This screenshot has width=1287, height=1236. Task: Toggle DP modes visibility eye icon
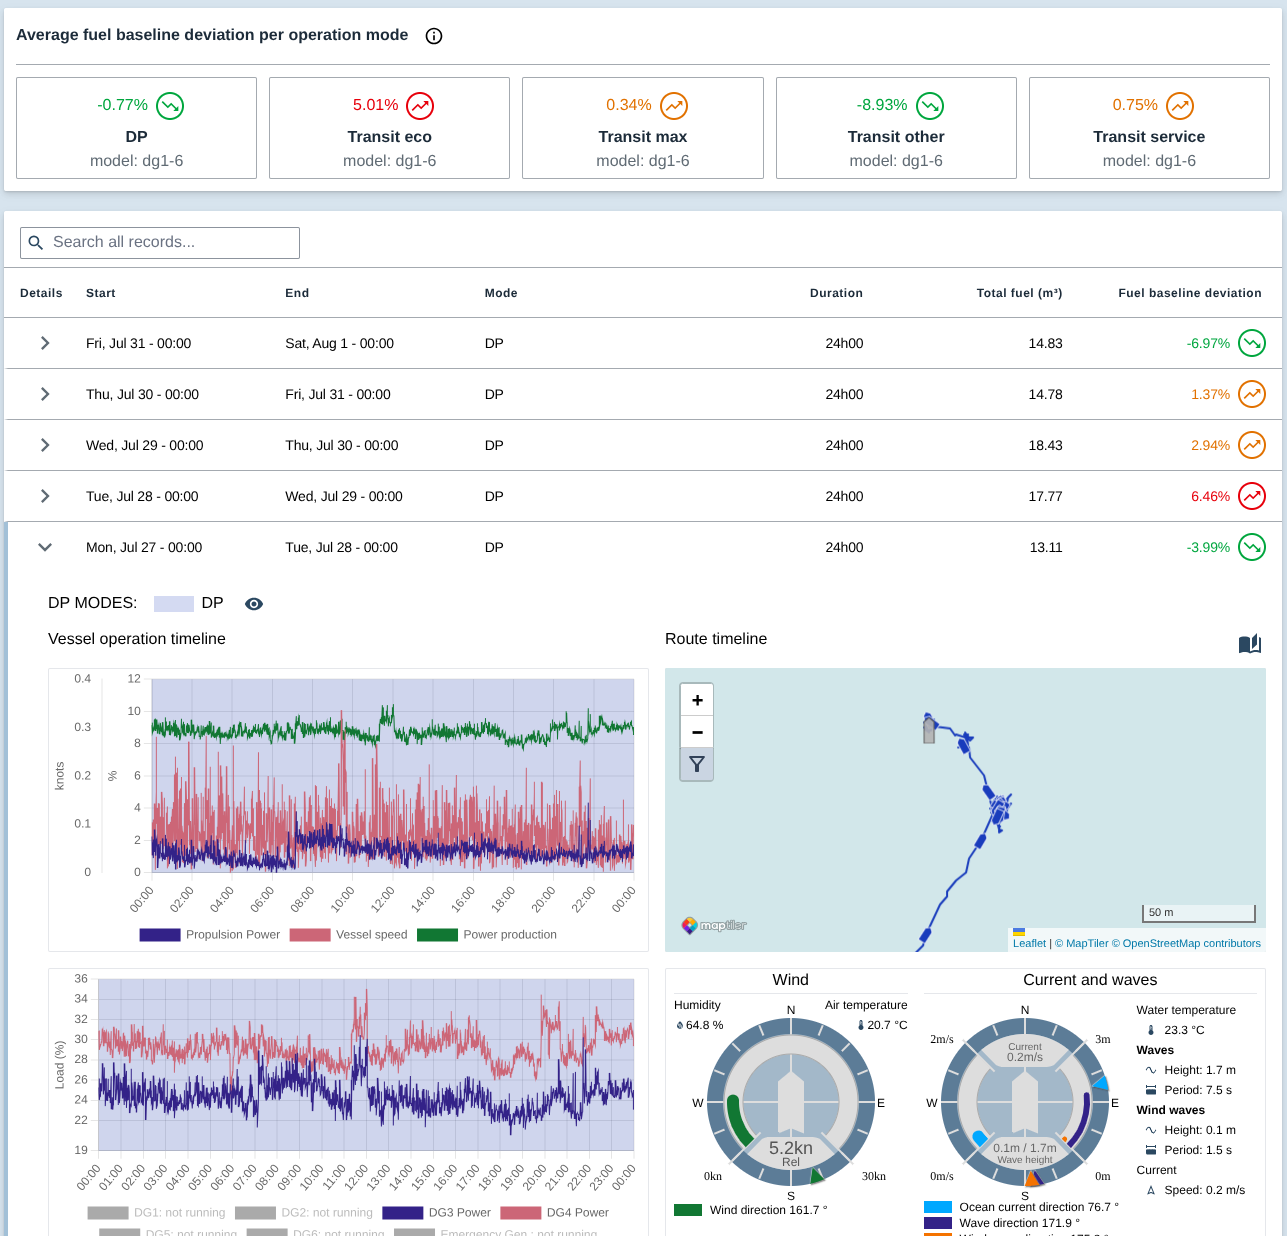click(254, 604)
